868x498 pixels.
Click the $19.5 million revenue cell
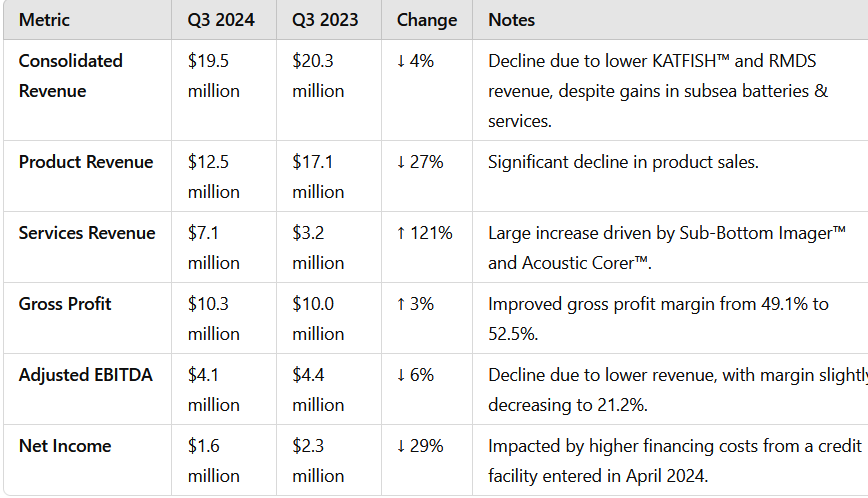coord(214,76)
